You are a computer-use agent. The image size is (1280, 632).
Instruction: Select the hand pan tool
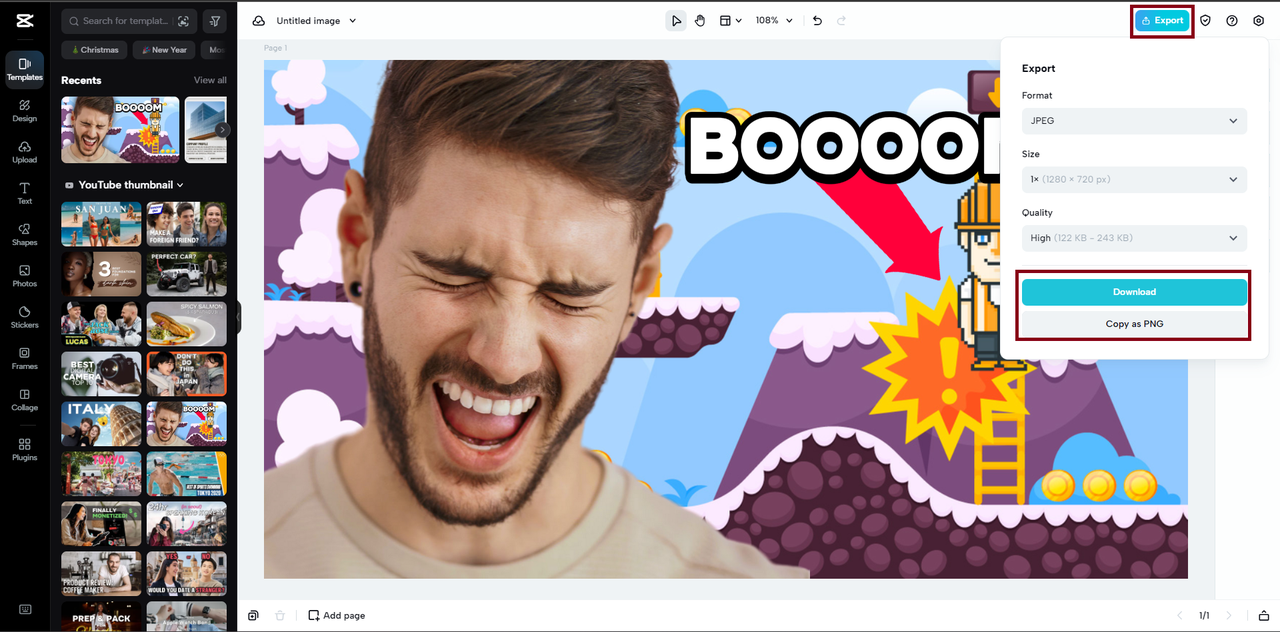point(700,21)
